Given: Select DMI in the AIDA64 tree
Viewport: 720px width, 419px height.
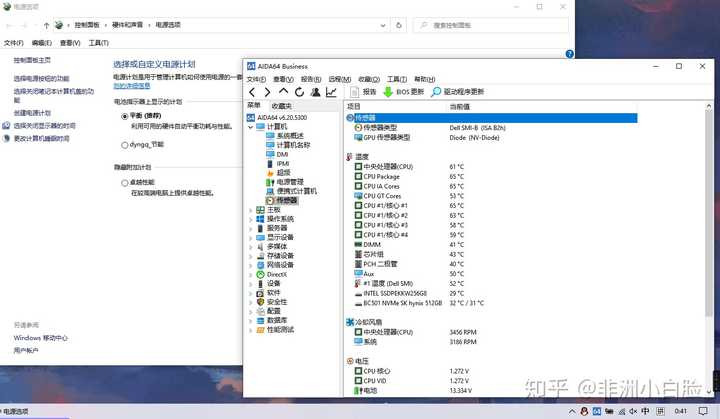Looking at the screenshot, I should click(x=277, y=154).
